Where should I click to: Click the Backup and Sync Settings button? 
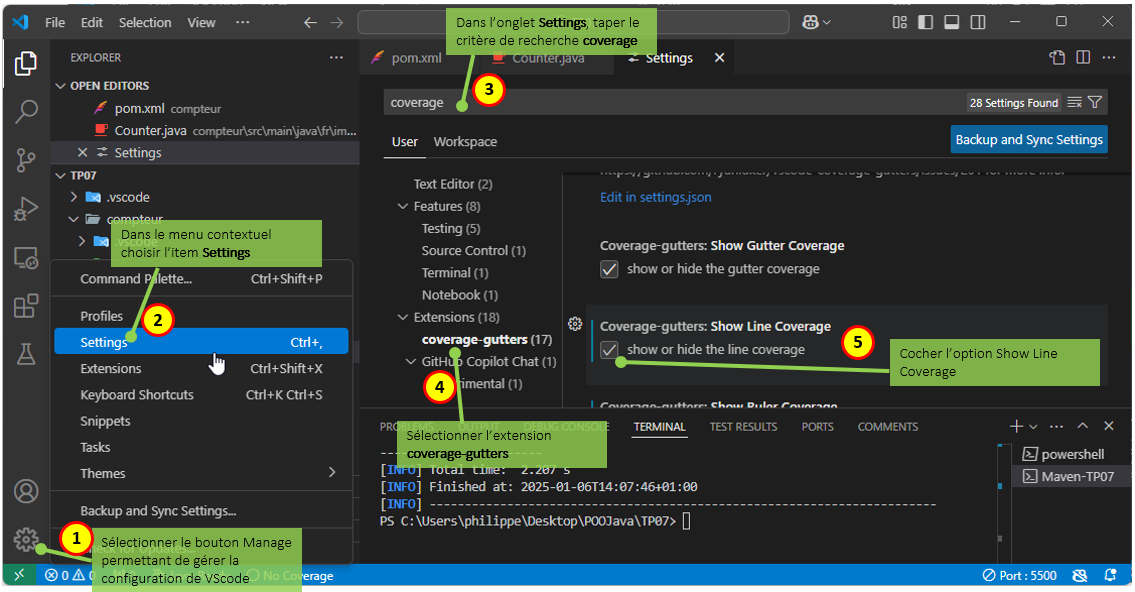coord(1029,140)
